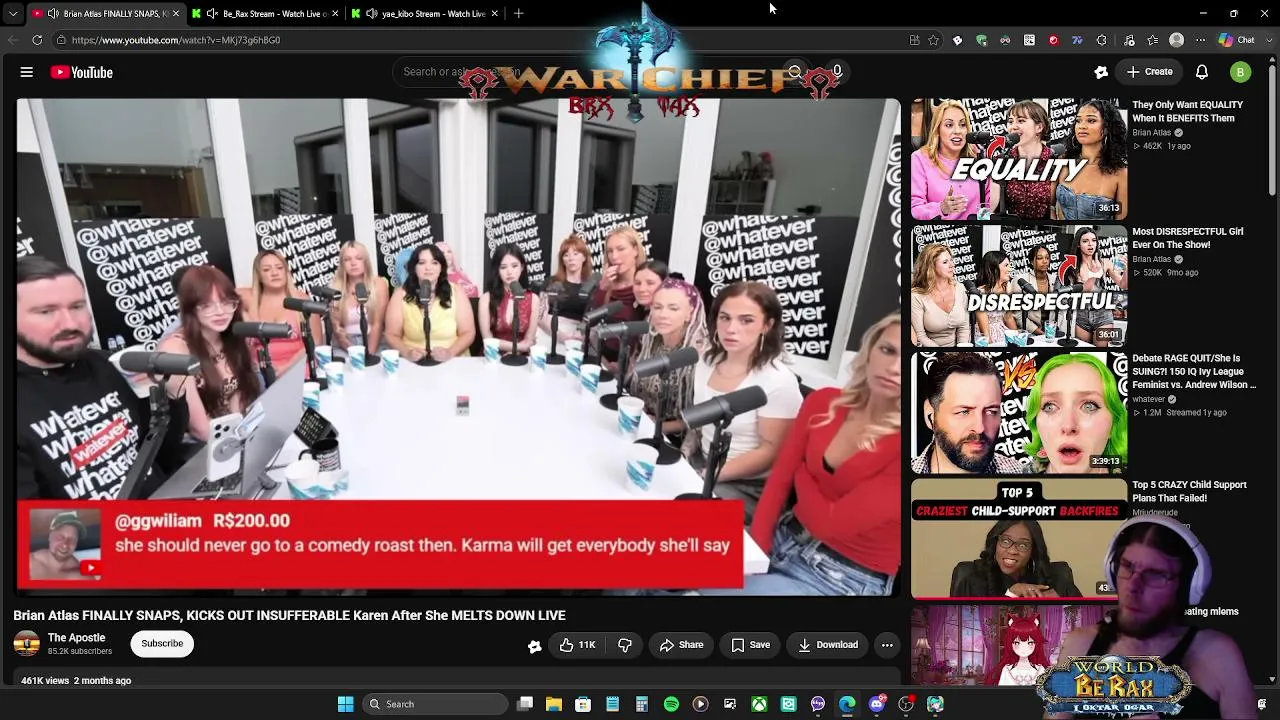Open the red circular extension icon
The height and width of the screenshot is (720, 1280).
(x=1053, y=40)
